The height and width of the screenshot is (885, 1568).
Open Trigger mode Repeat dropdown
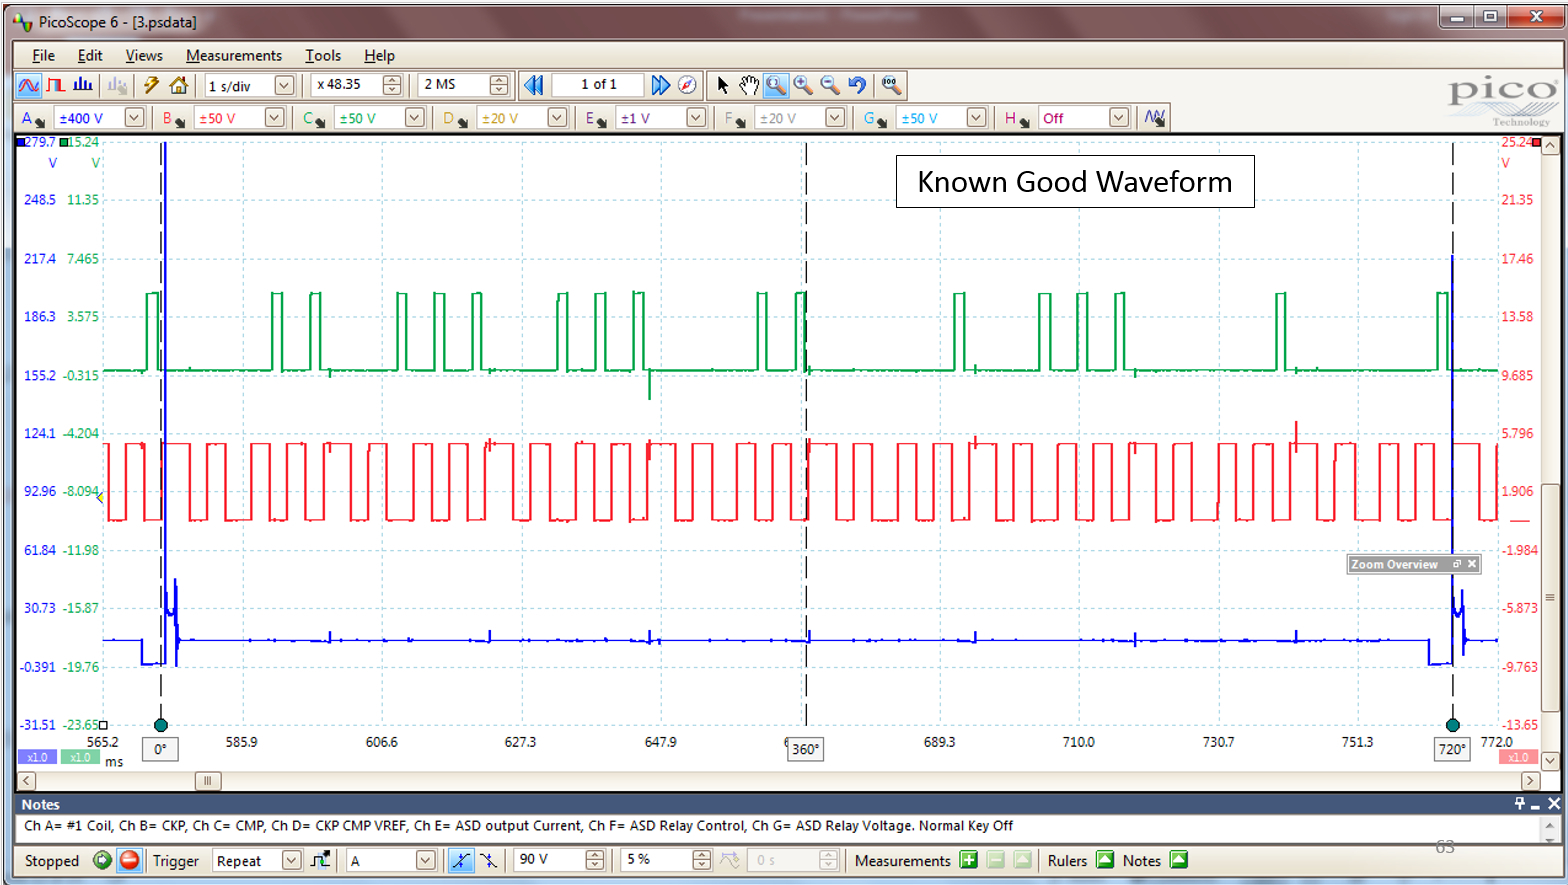(x=291, y=860)
